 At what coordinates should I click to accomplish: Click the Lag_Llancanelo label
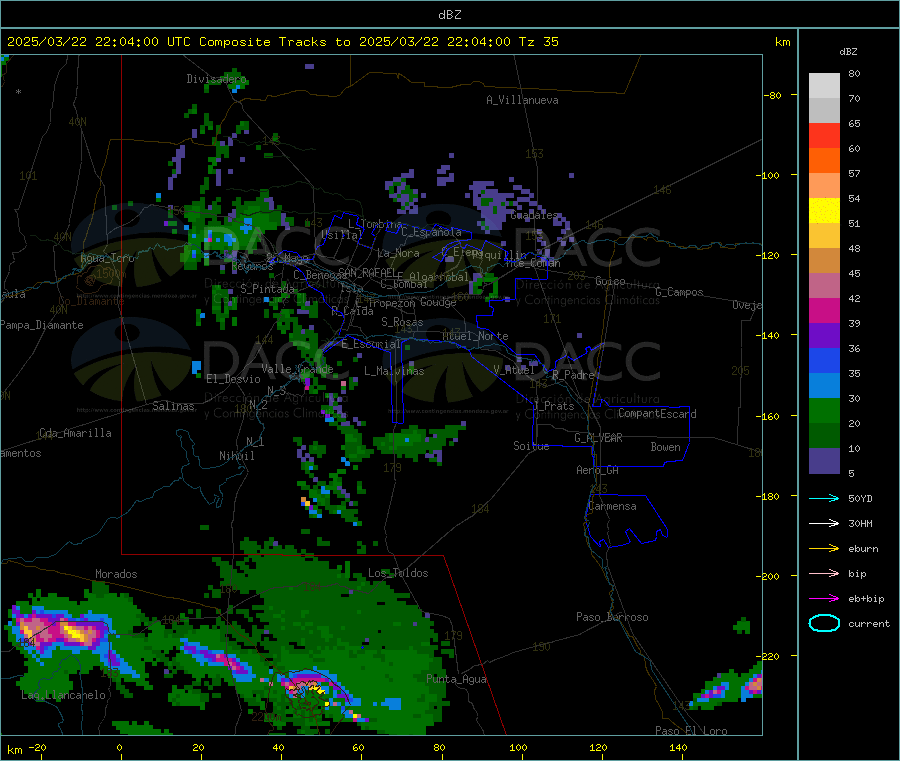tap(63, 695)
